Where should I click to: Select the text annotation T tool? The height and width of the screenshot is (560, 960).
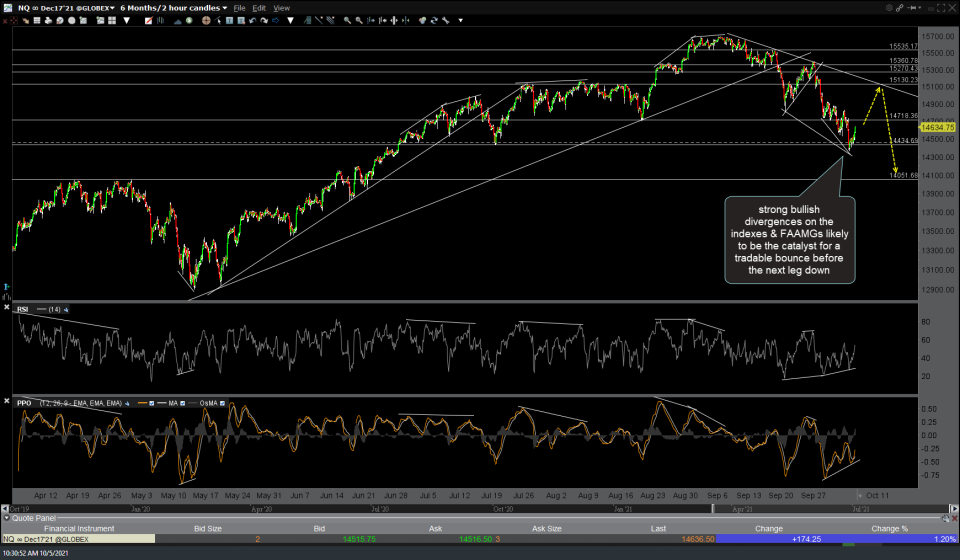click(229, 20)
